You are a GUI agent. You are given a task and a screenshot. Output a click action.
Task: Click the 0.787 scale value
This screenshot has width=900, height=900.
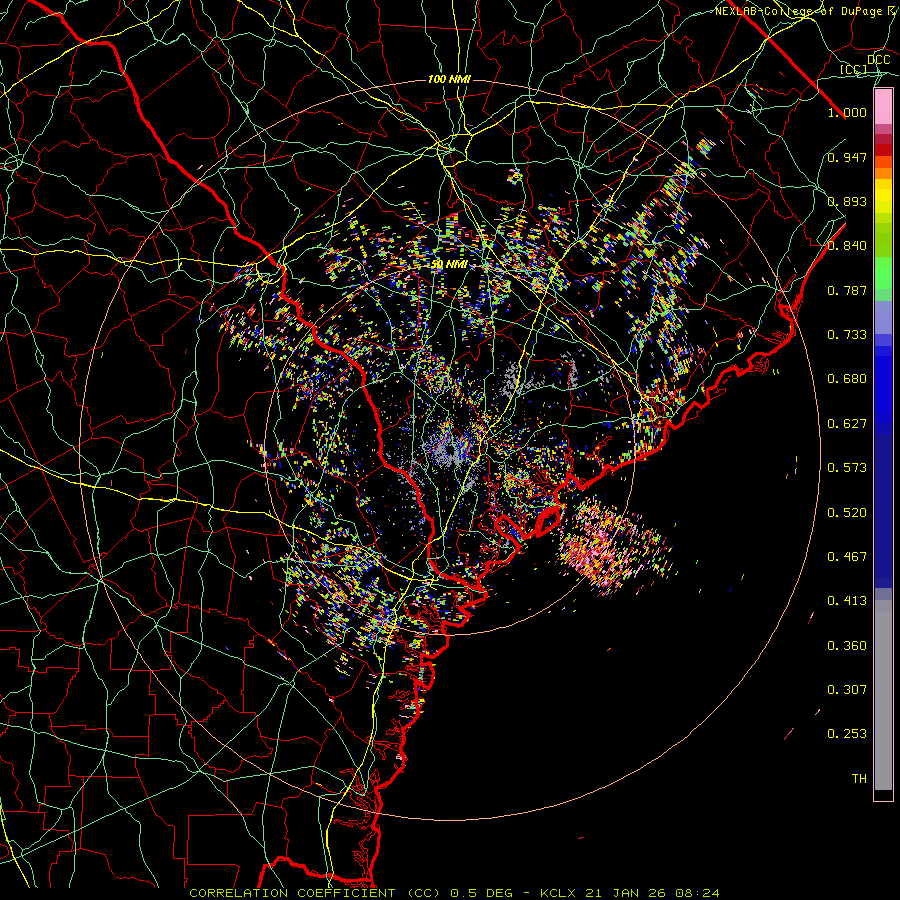pyautogui.click(x=847, y=290)
